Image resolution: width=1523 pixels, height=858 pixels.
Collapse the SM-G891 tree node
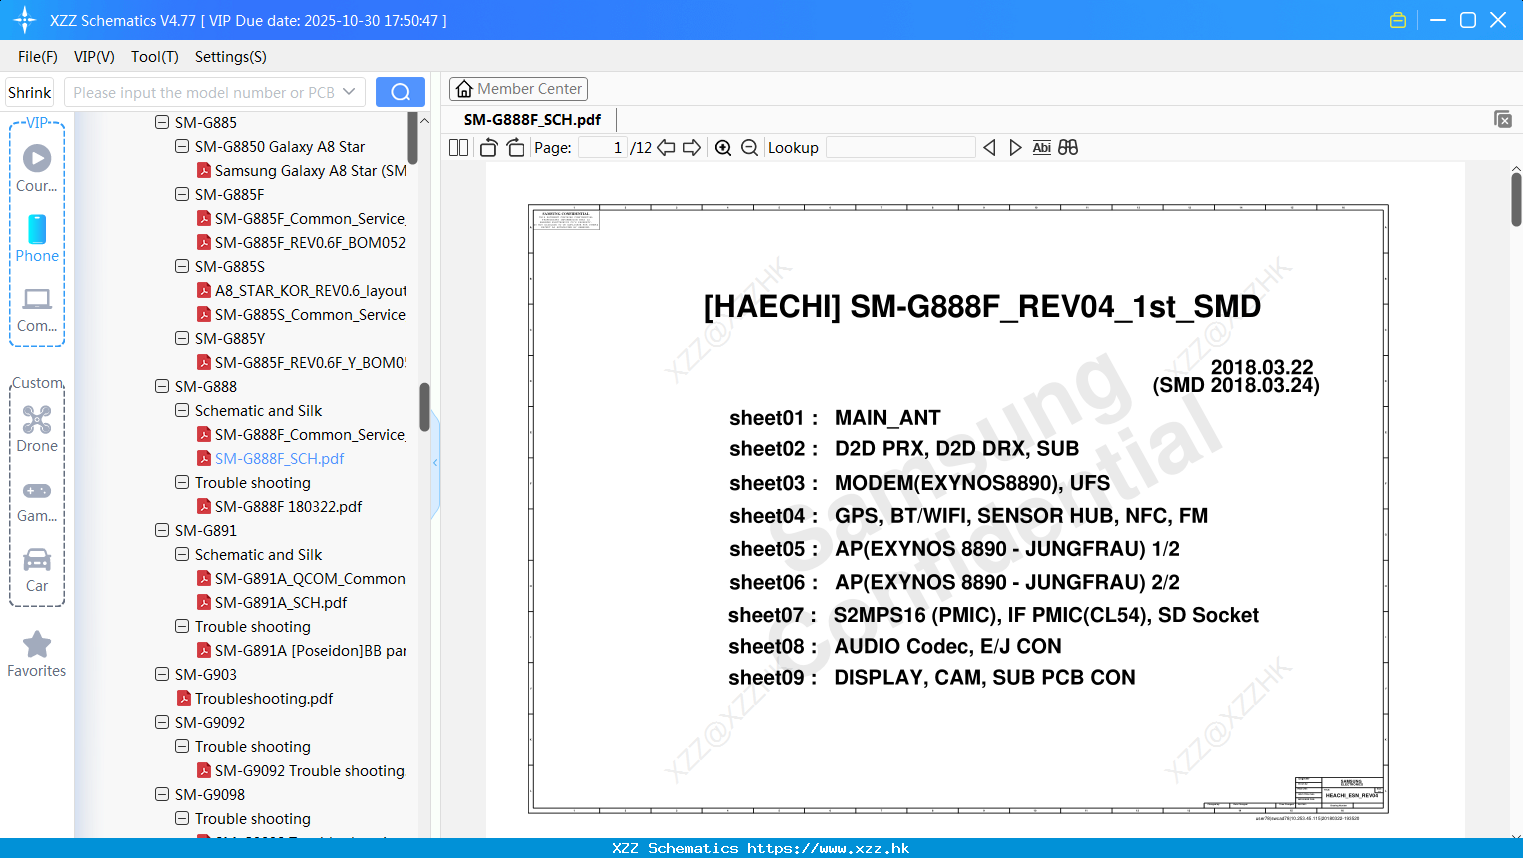[162, 530]
